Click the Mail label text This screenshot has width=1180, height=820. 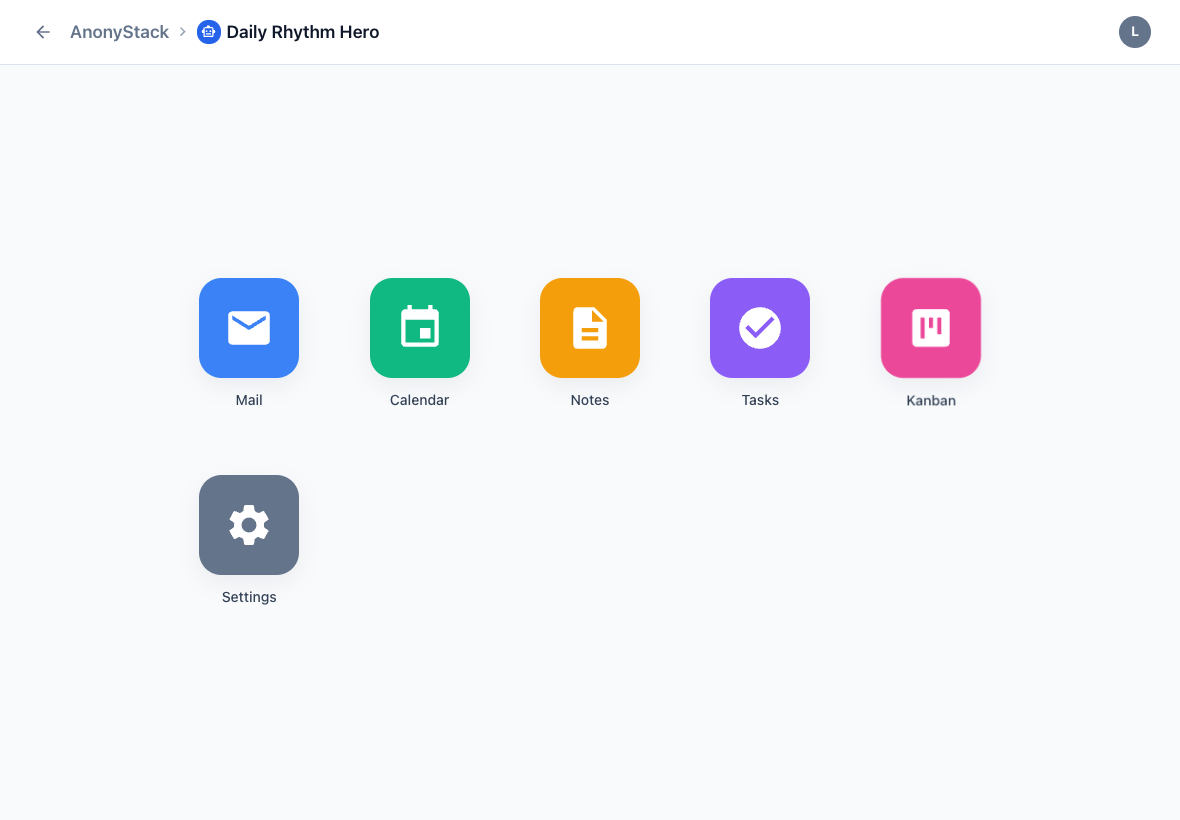[x=248, y=400]
